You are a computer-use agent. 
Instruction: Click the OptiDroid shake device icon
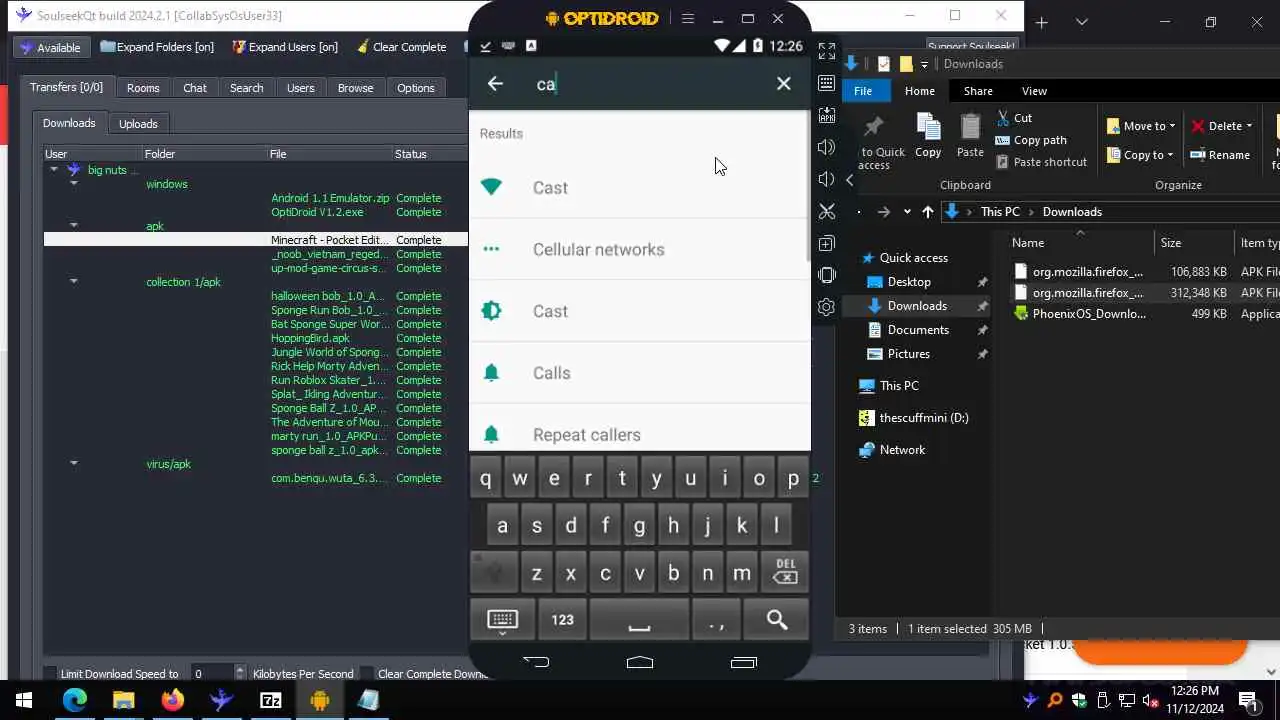pyautogui.click(x=826, y=275)
